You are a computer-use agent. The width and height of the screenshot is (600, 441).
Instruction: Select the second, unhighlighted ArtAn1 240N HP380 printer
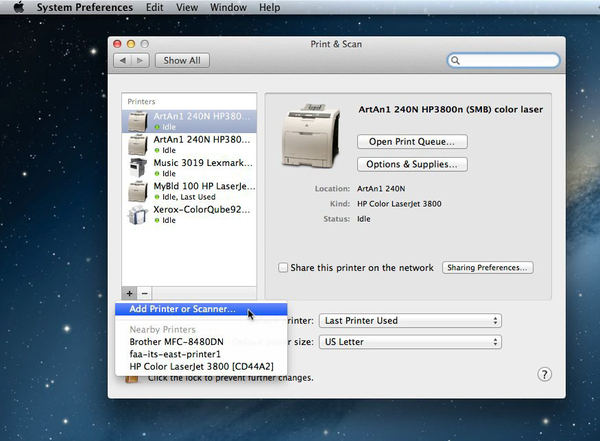coord(189,145)
